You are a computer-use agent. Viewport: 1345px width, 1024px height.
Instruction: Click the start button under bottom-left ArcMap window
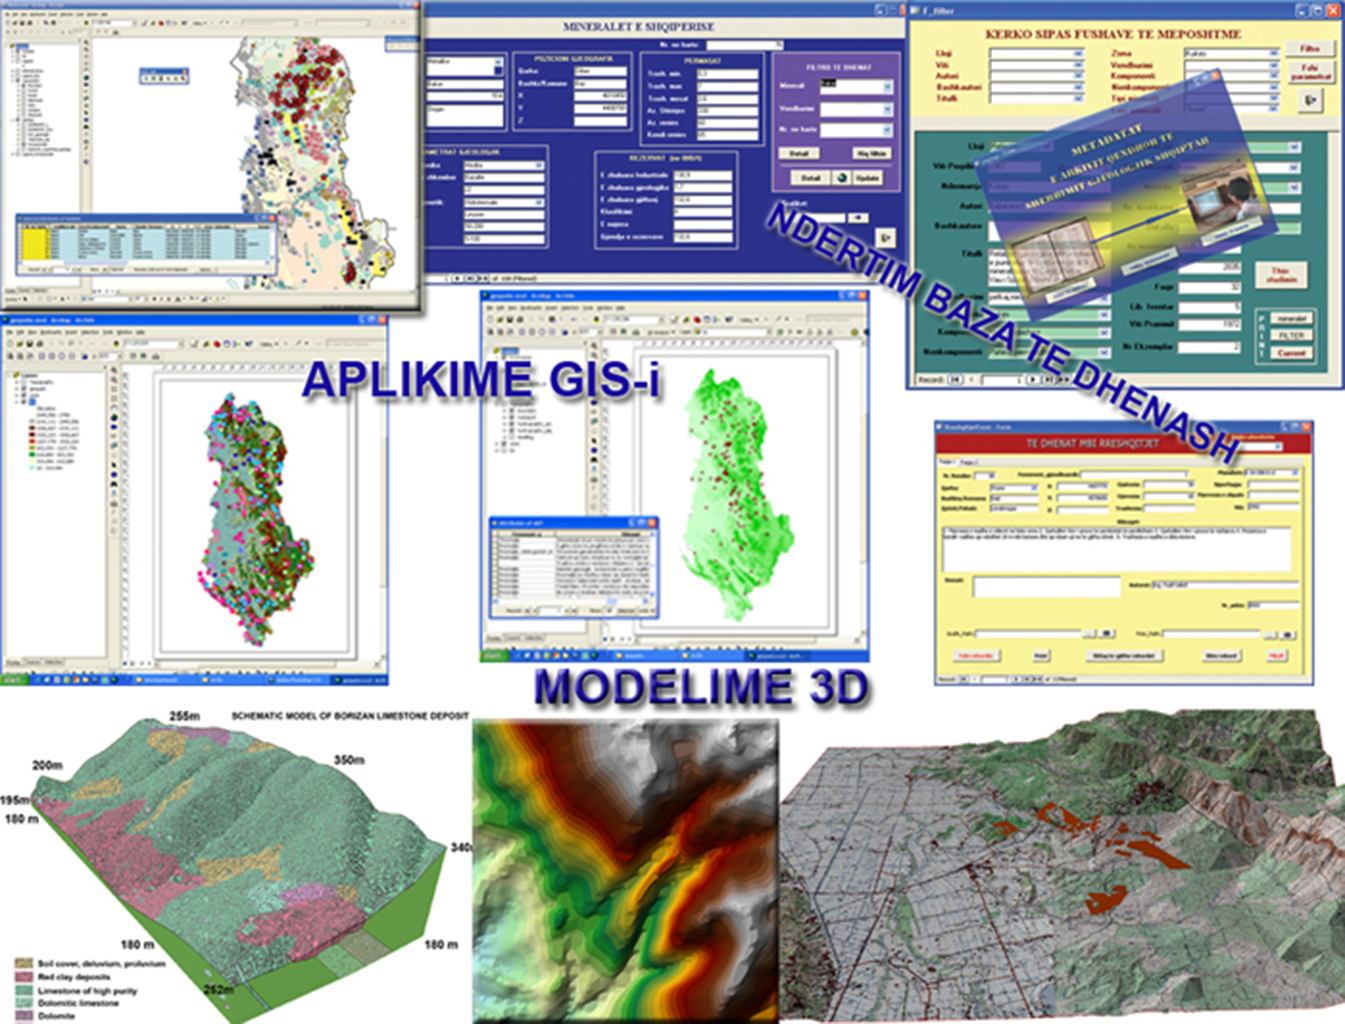[x=12, y=680]
